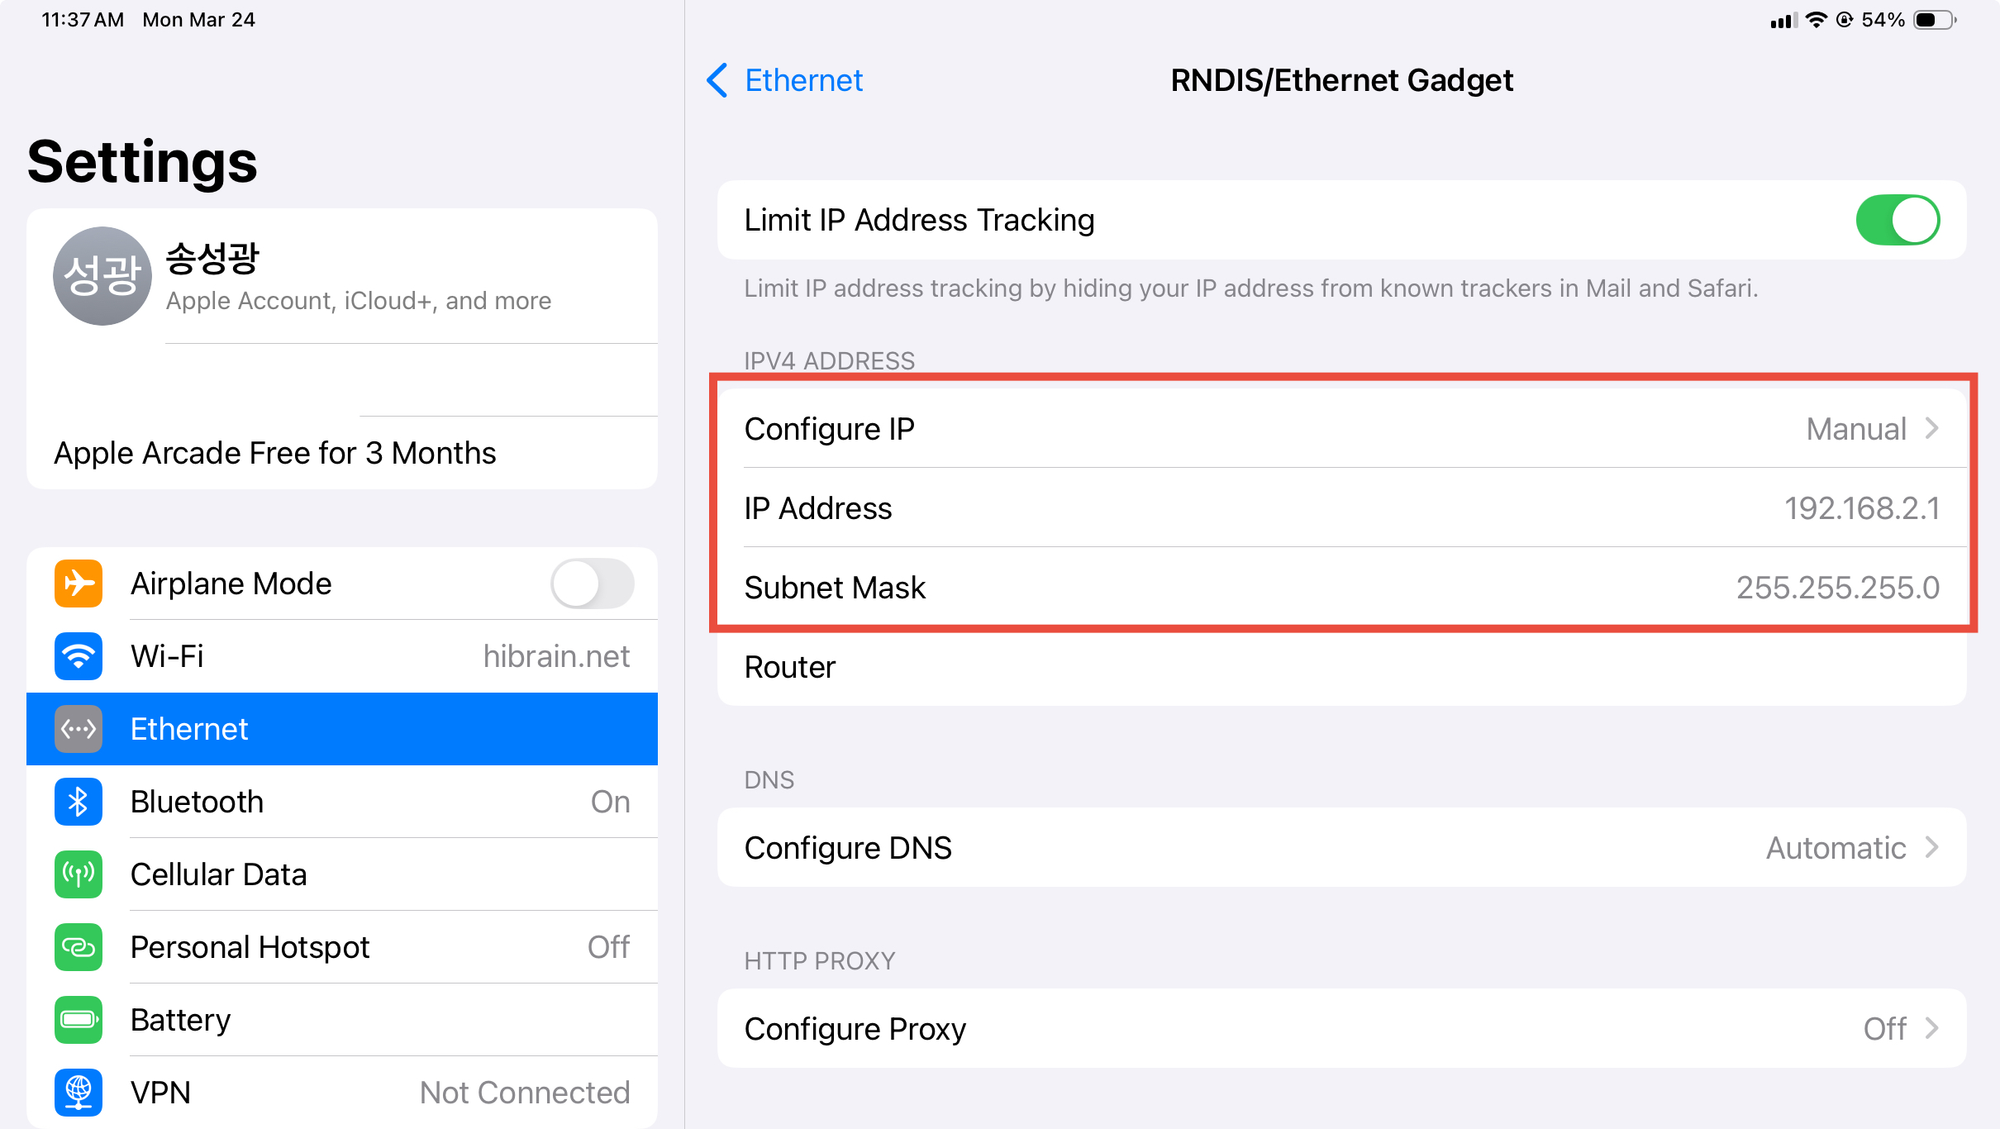Image resolution: width=2000 pixels, height=1129 pixels.
Task: Go back to Ethernet list
Action: click(x=785, y=80)
